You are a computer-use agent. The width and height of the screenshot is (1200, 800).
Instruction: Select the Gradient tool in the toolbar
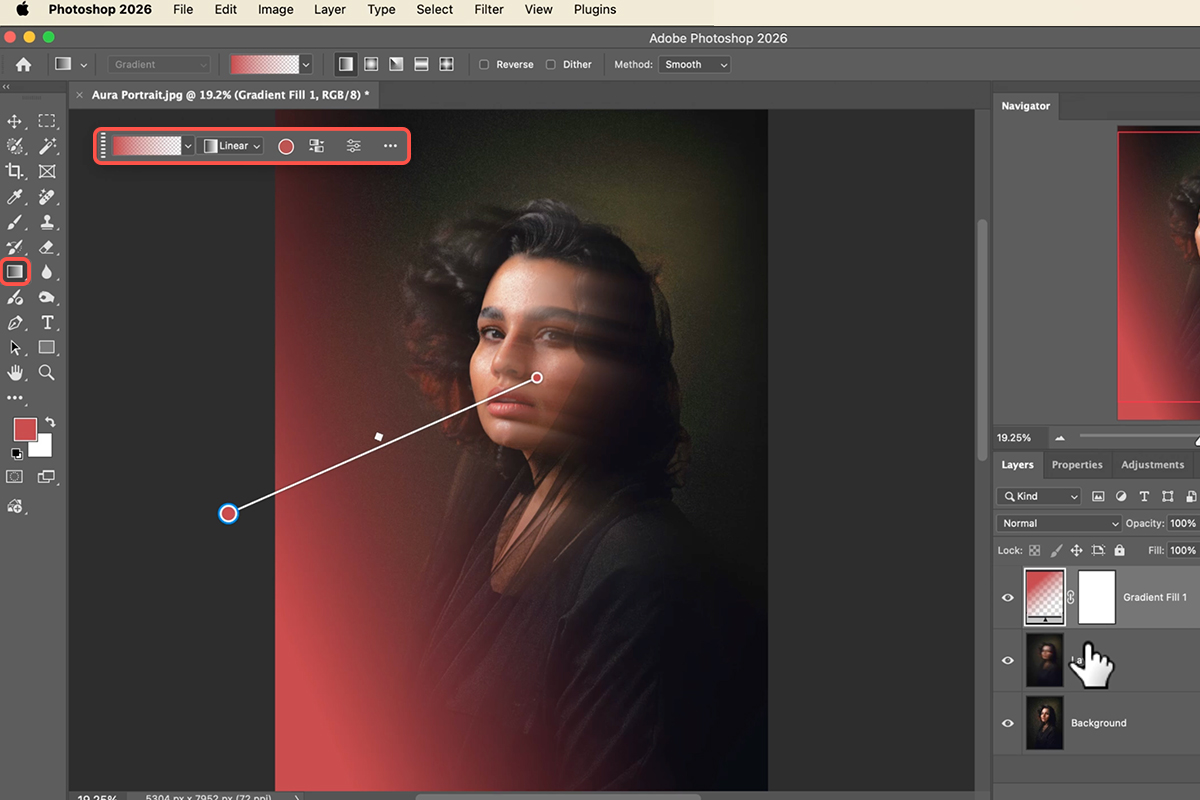(15, 271)
